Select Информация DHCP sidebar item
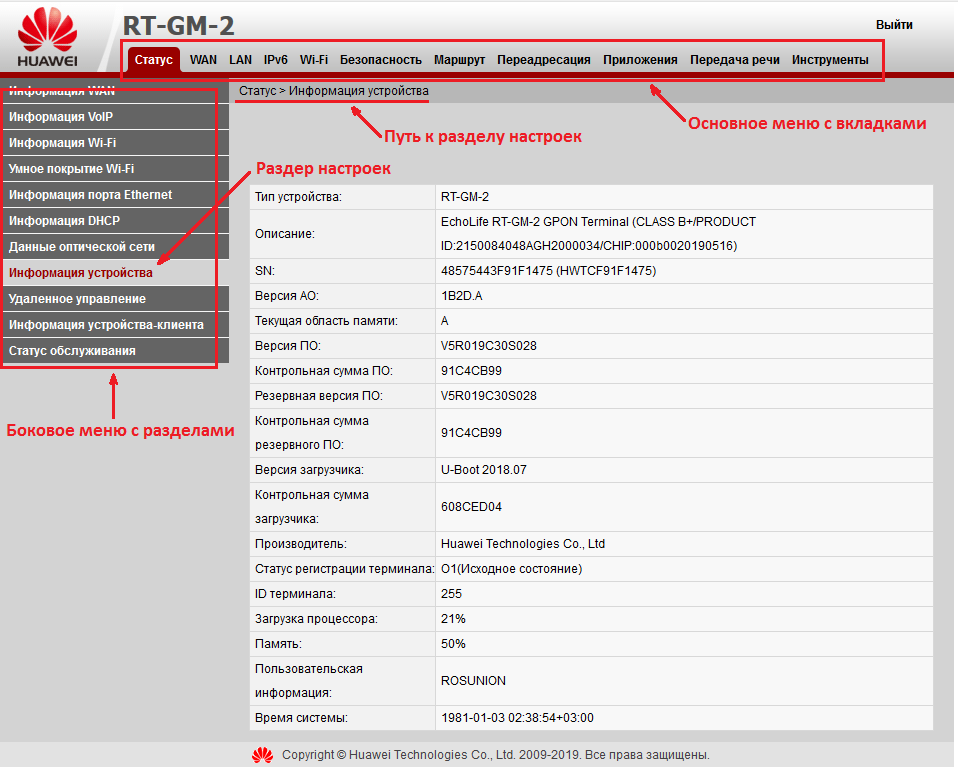The height and width of the screenshot is (770, 958). tap(116, 221)
